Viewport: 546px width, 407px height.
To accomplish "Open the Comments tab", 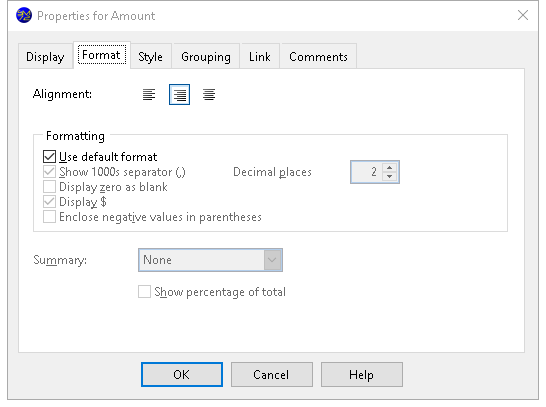I will [x=318, y=56].
